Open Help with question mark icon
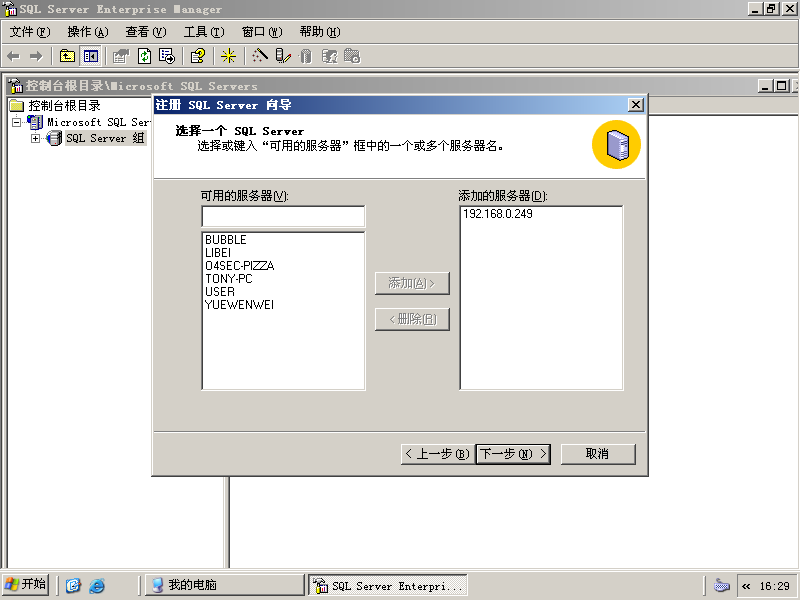The width and height of the screenshot is (800, 600). point(197,56)
